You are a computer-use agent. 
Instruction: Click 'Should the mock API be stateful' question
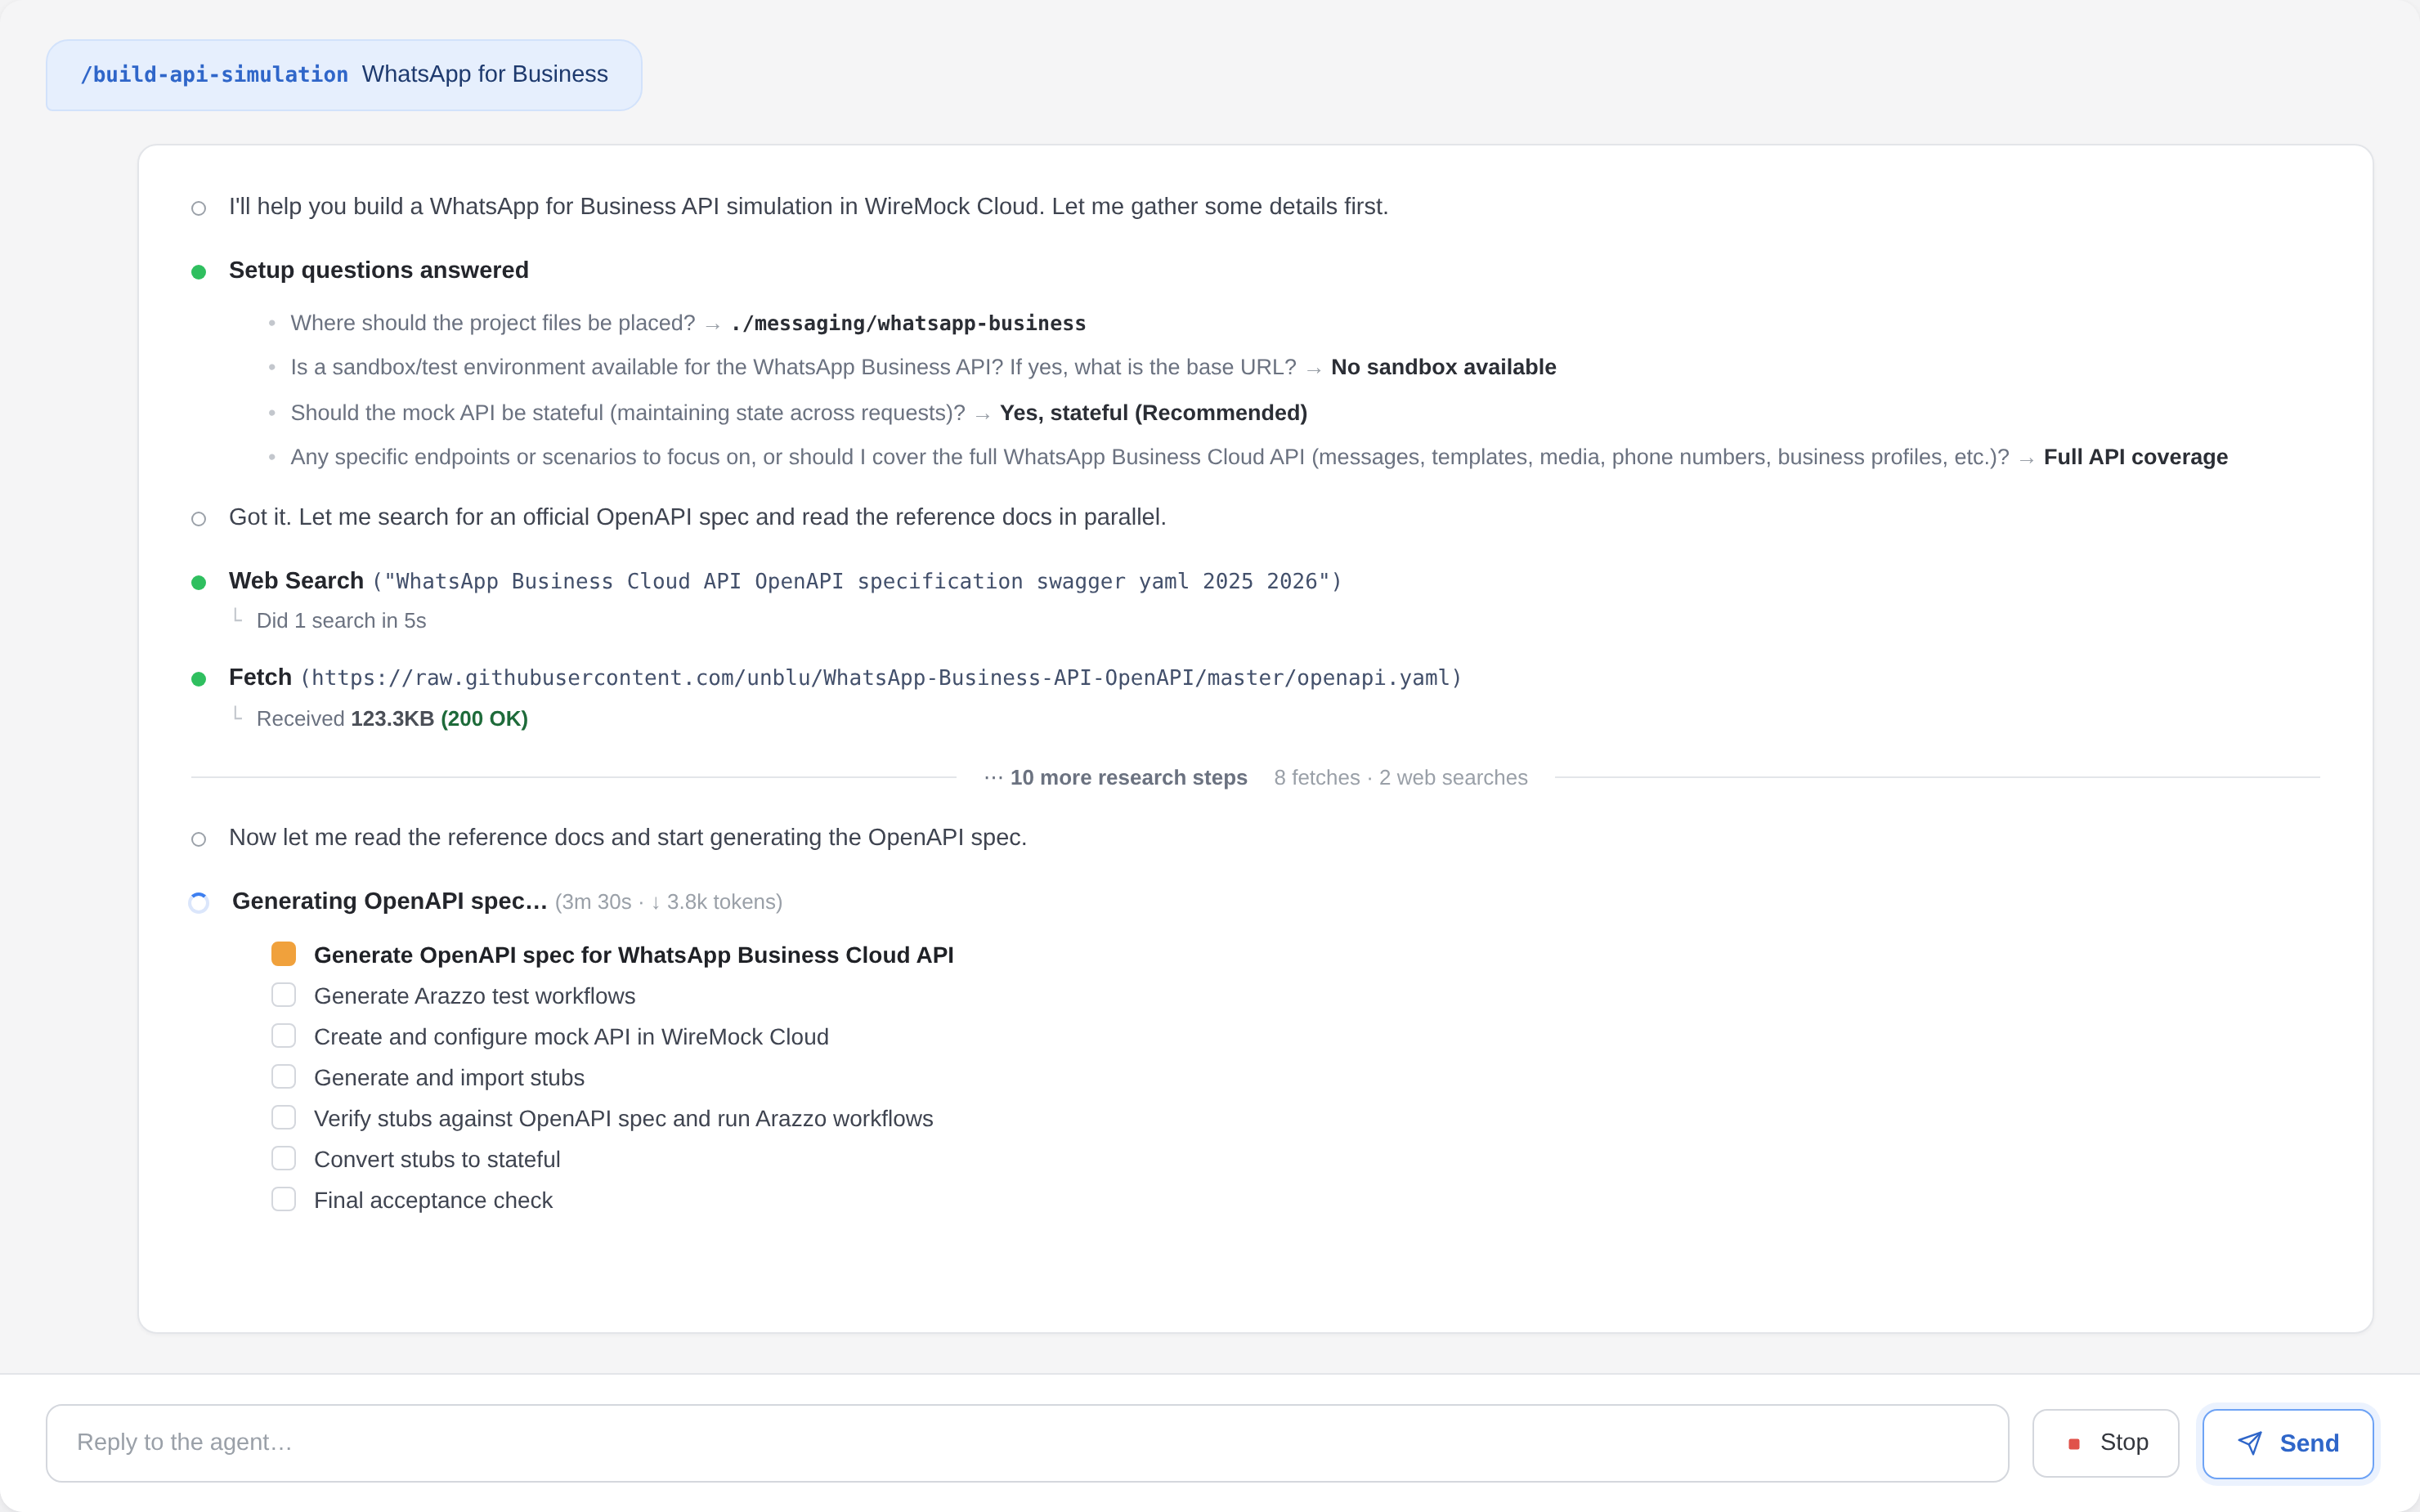(x=628, y=413)
